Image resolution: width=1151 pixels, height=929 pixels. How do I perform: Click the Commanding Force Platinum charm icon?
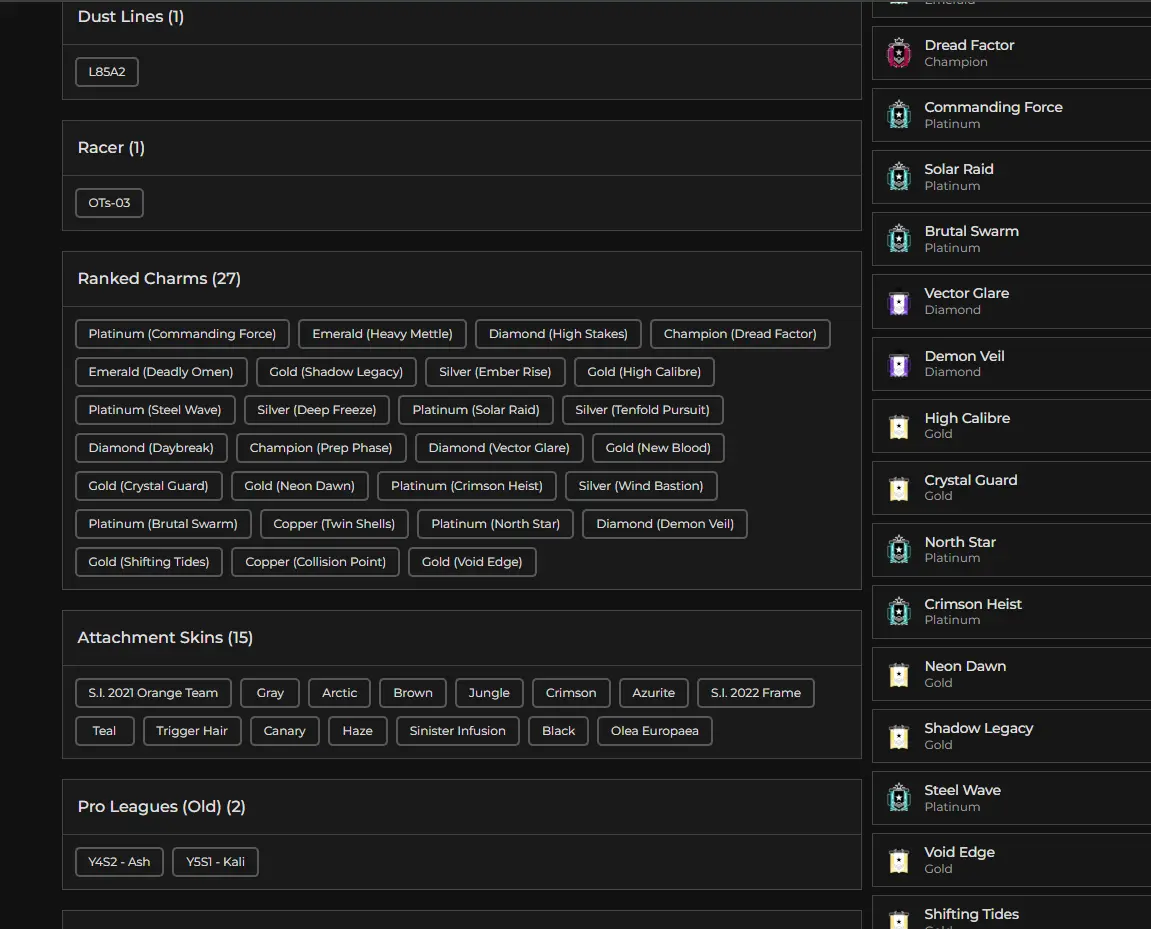[x=899, y=115]
